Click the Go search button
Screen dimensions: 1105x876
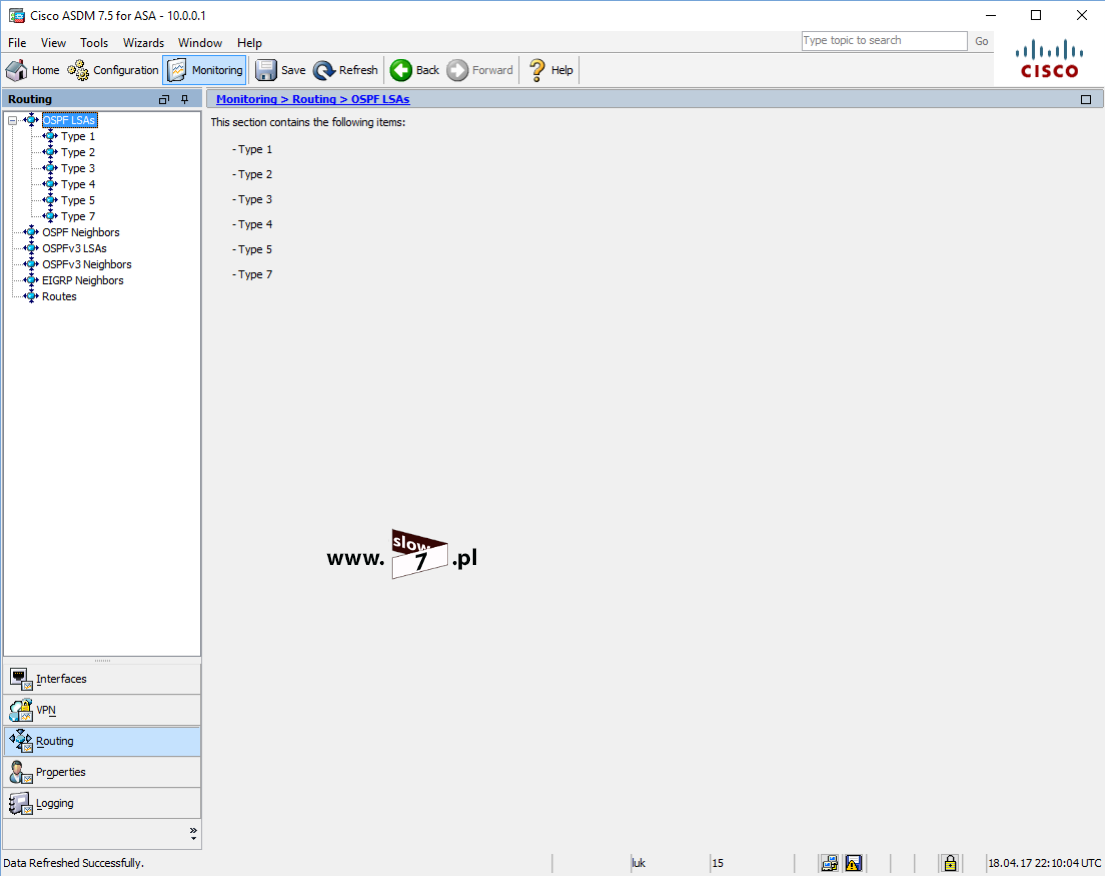(x=981, y=42)
